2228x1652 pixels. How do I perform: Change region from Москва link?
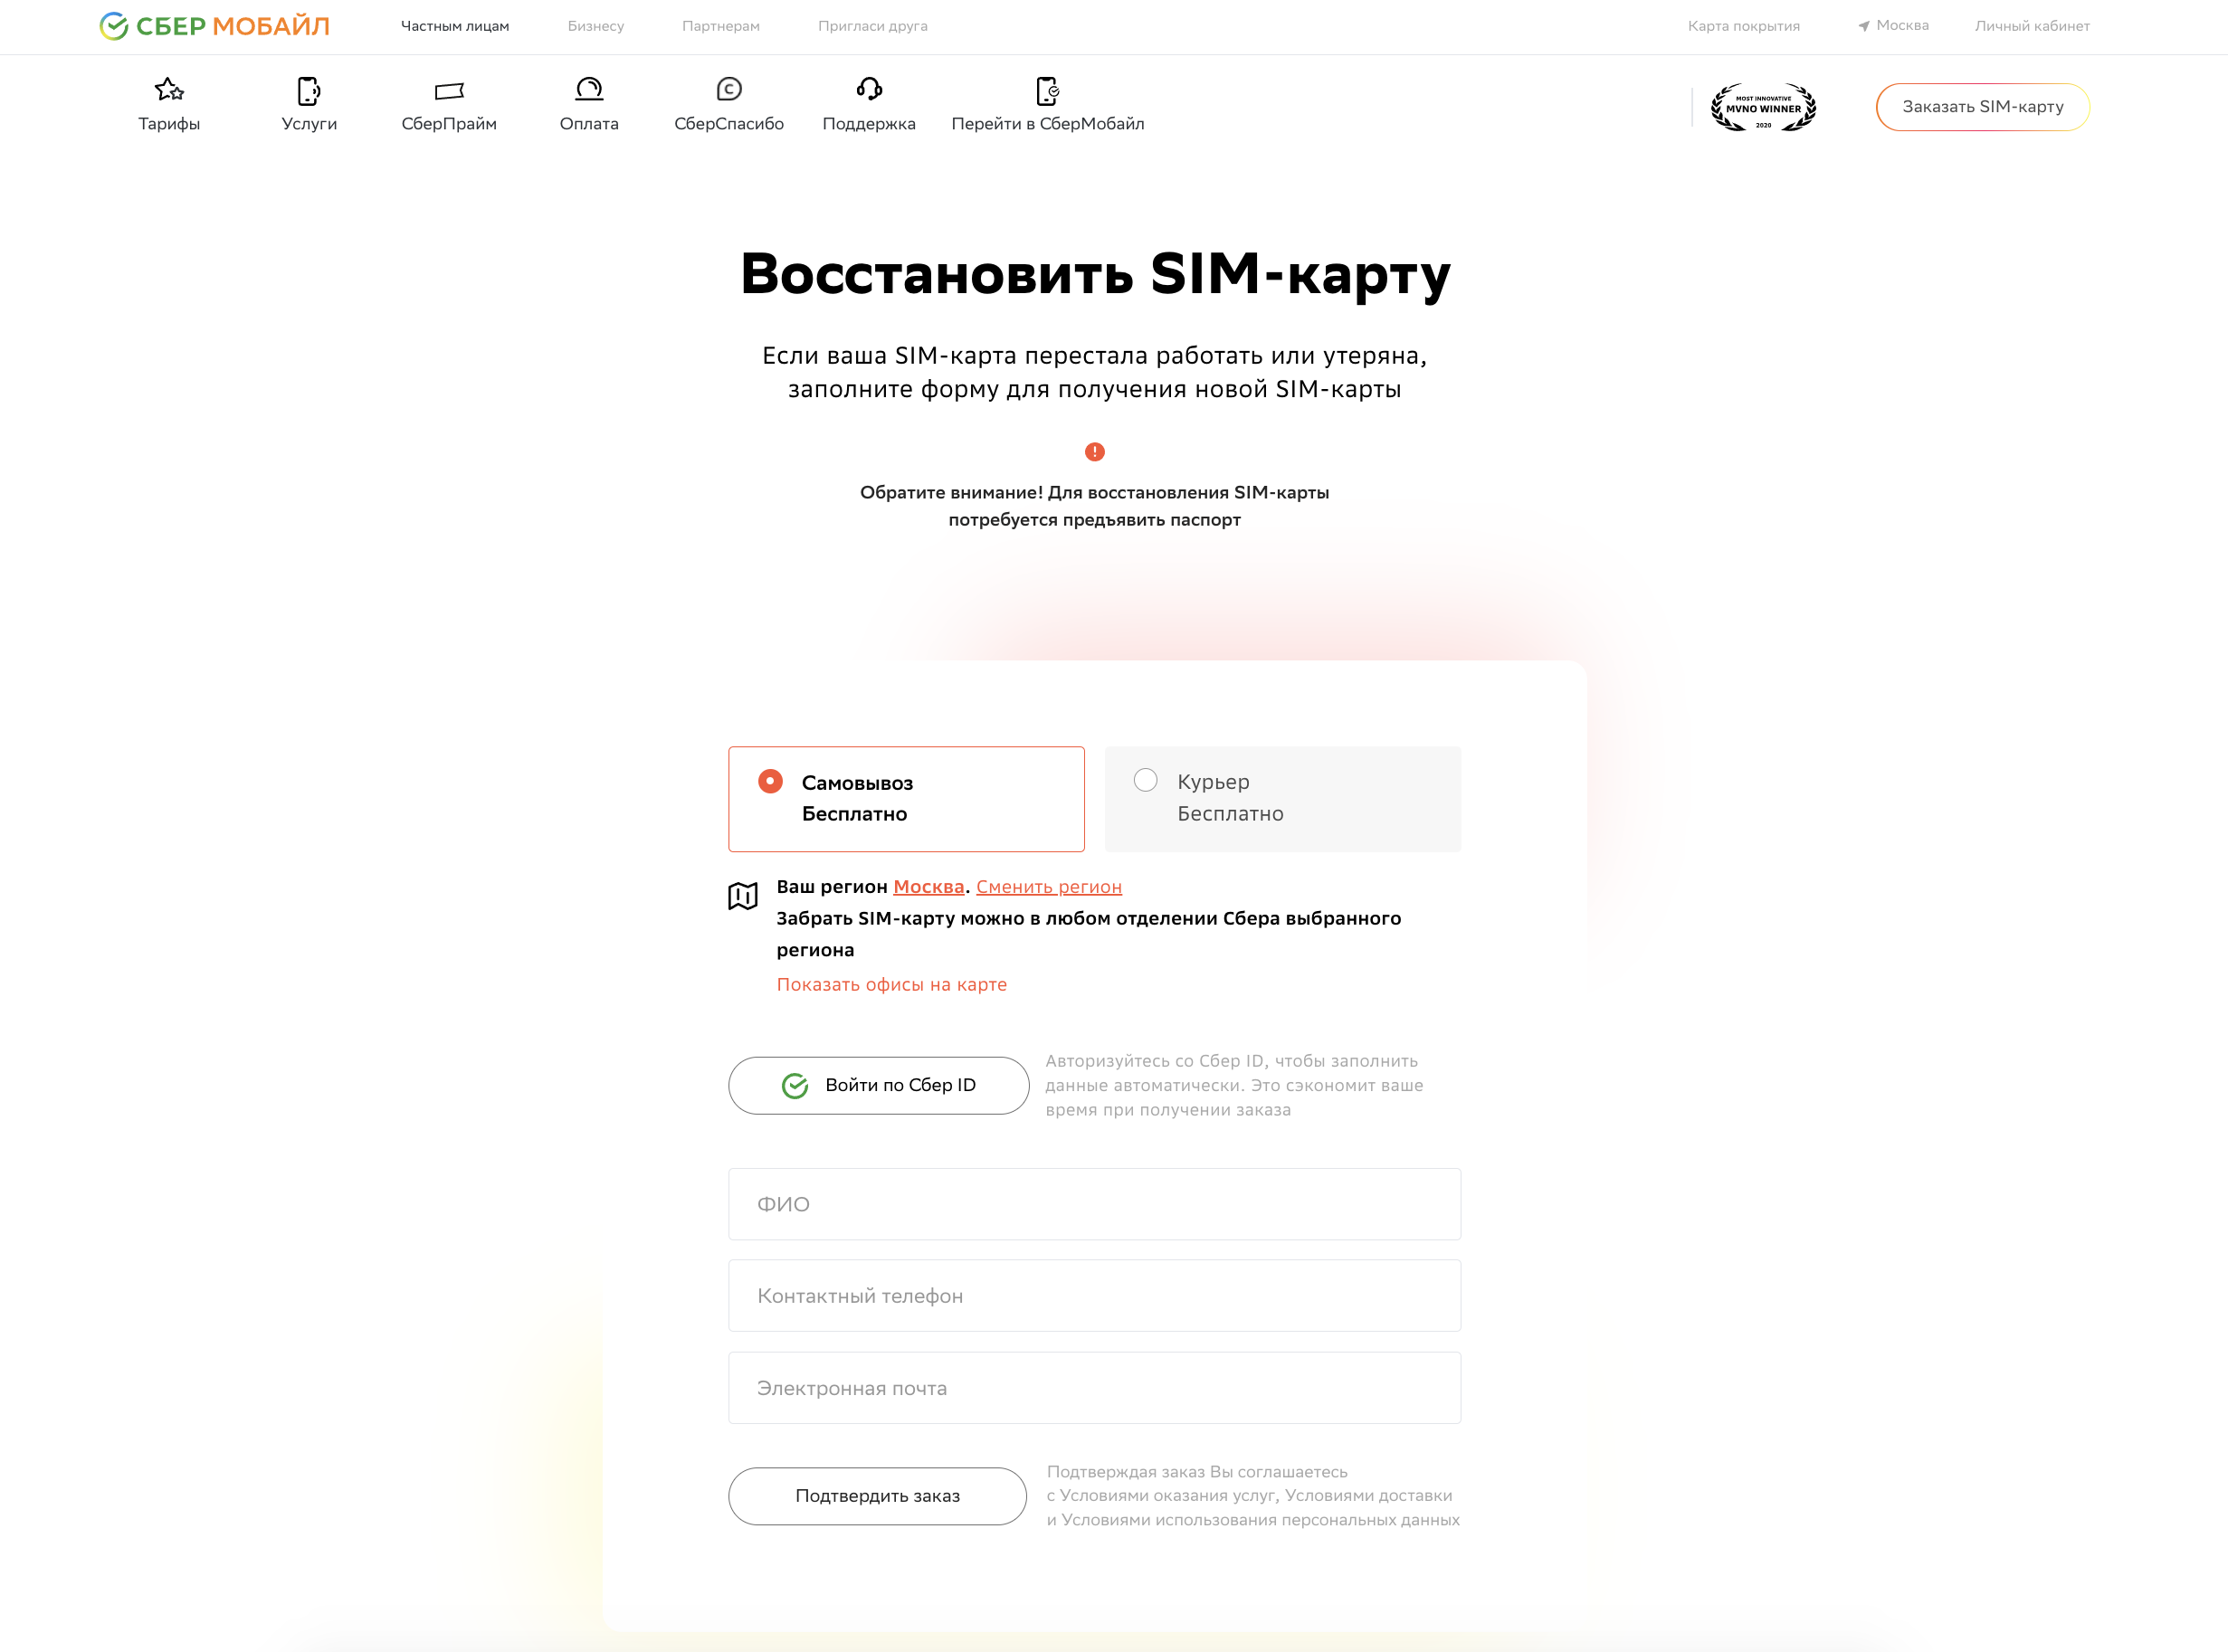click(928, 886)
